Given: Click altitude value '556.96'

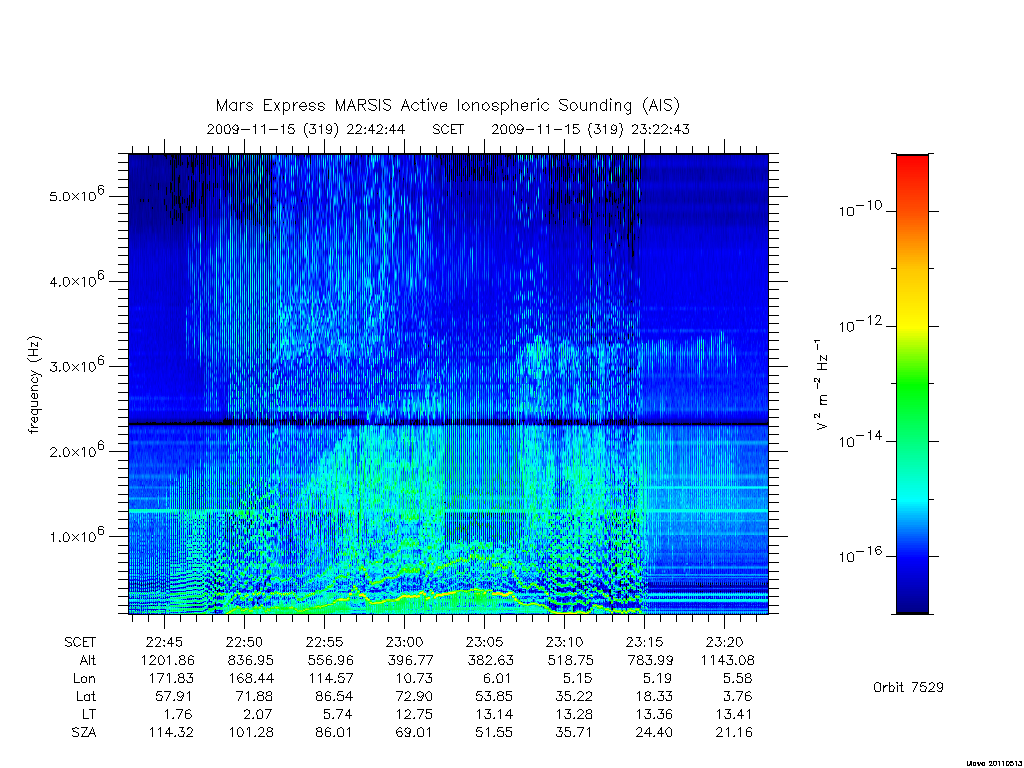Looking at the screenshot, I should pos(330,660).
